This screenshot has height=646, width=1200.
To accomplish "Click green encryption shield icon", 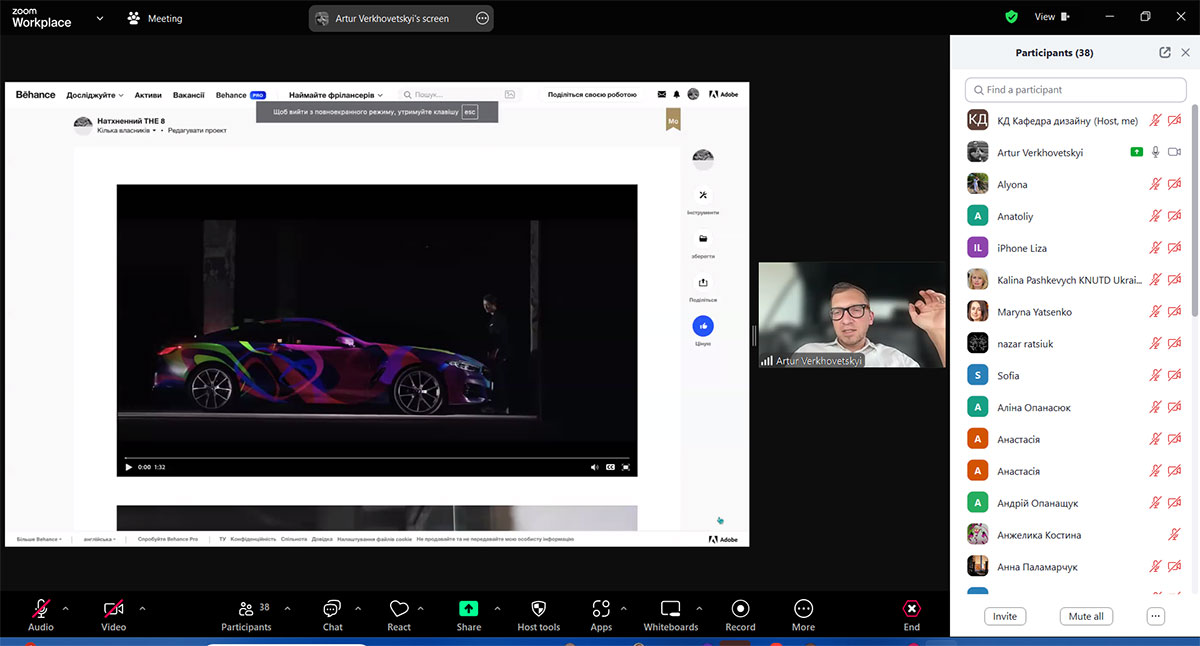I will point(1012,17).
